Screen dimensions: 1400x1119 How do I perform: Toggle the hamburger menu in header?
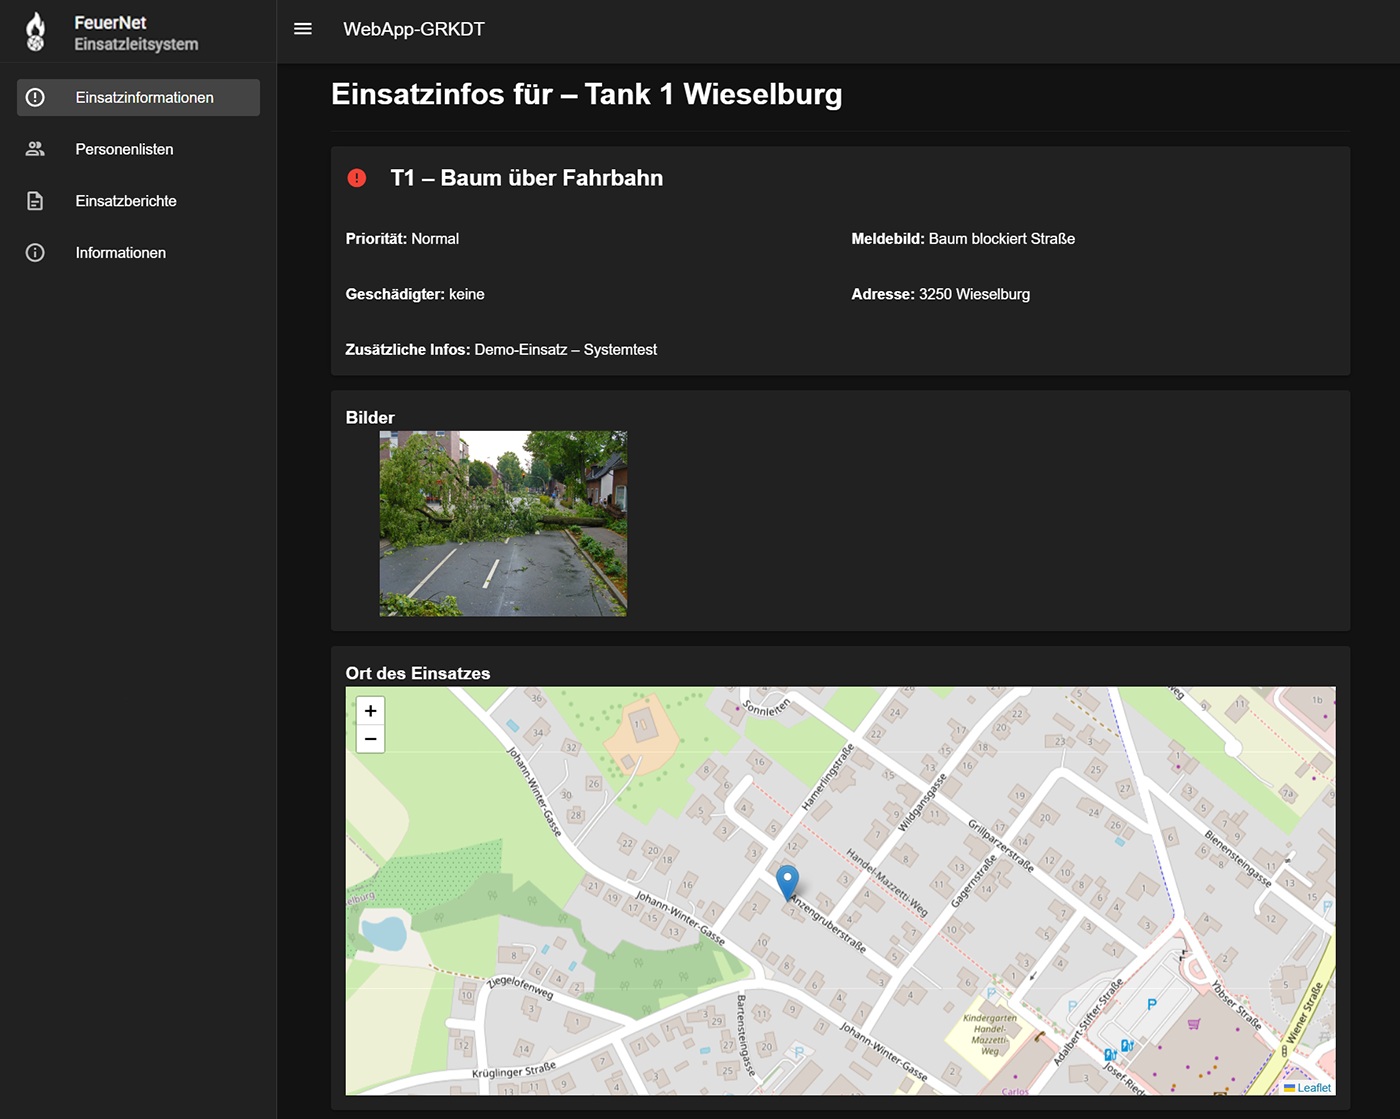tap(303, 29)
